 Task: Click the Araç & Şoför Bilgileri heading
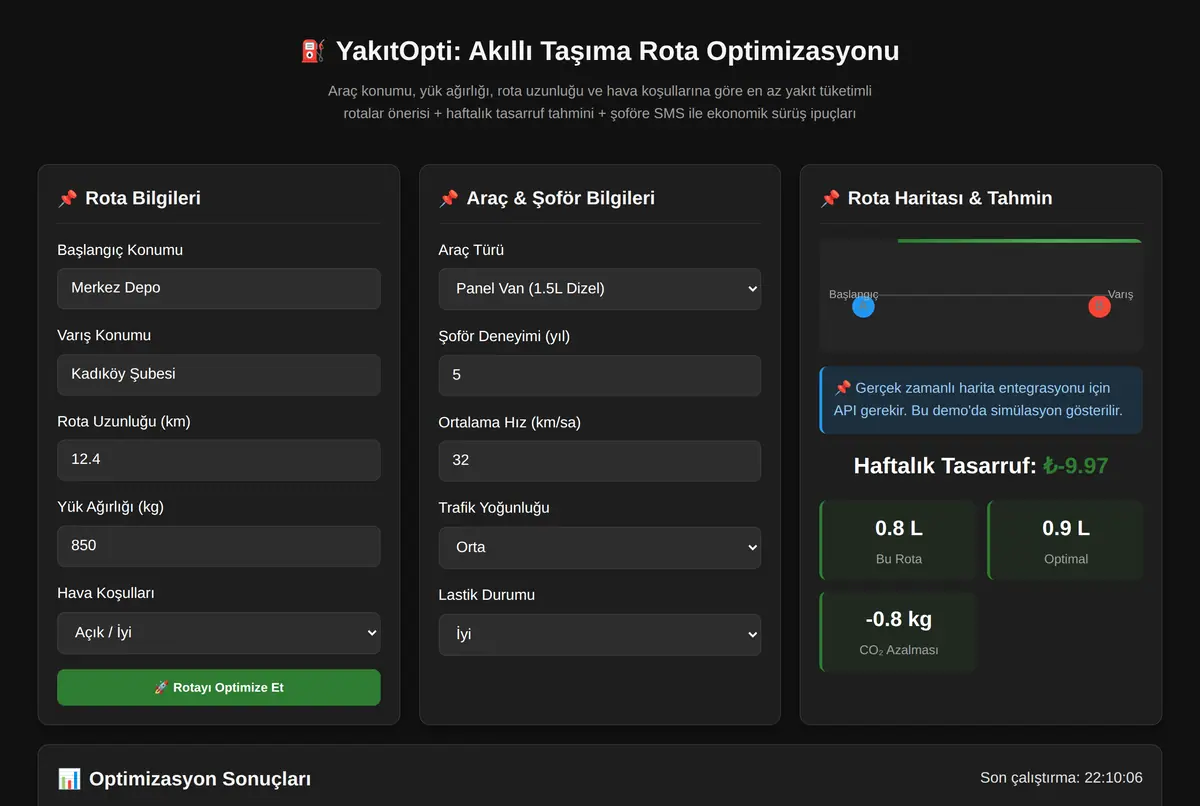tap(561, 199)
